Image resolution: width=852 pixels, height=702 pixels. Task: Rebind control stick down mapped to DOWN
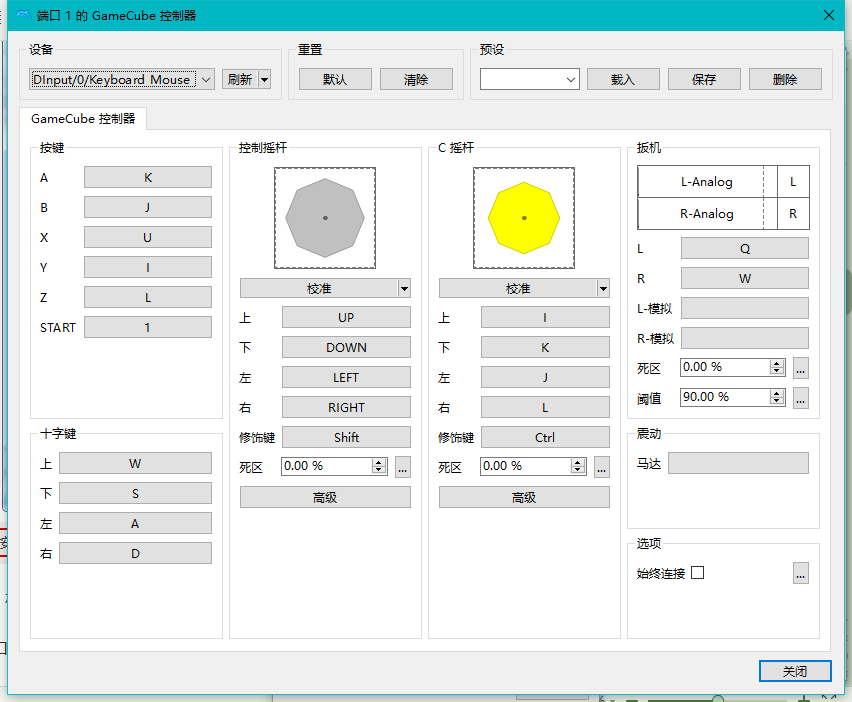coord(346,348)
